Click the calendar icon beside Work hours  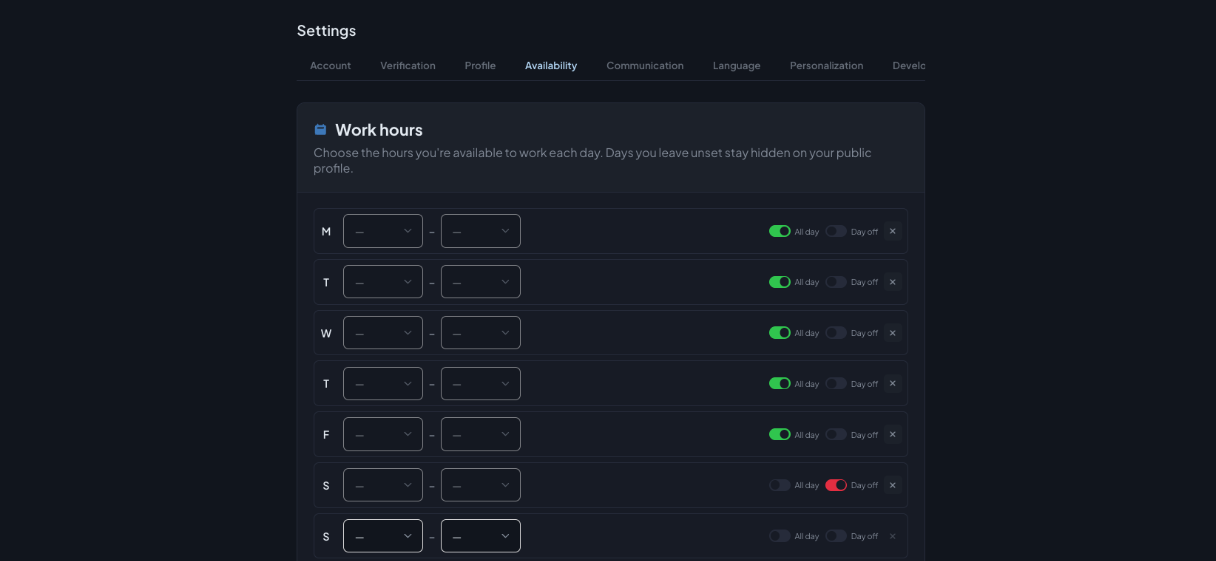(320, 130)
